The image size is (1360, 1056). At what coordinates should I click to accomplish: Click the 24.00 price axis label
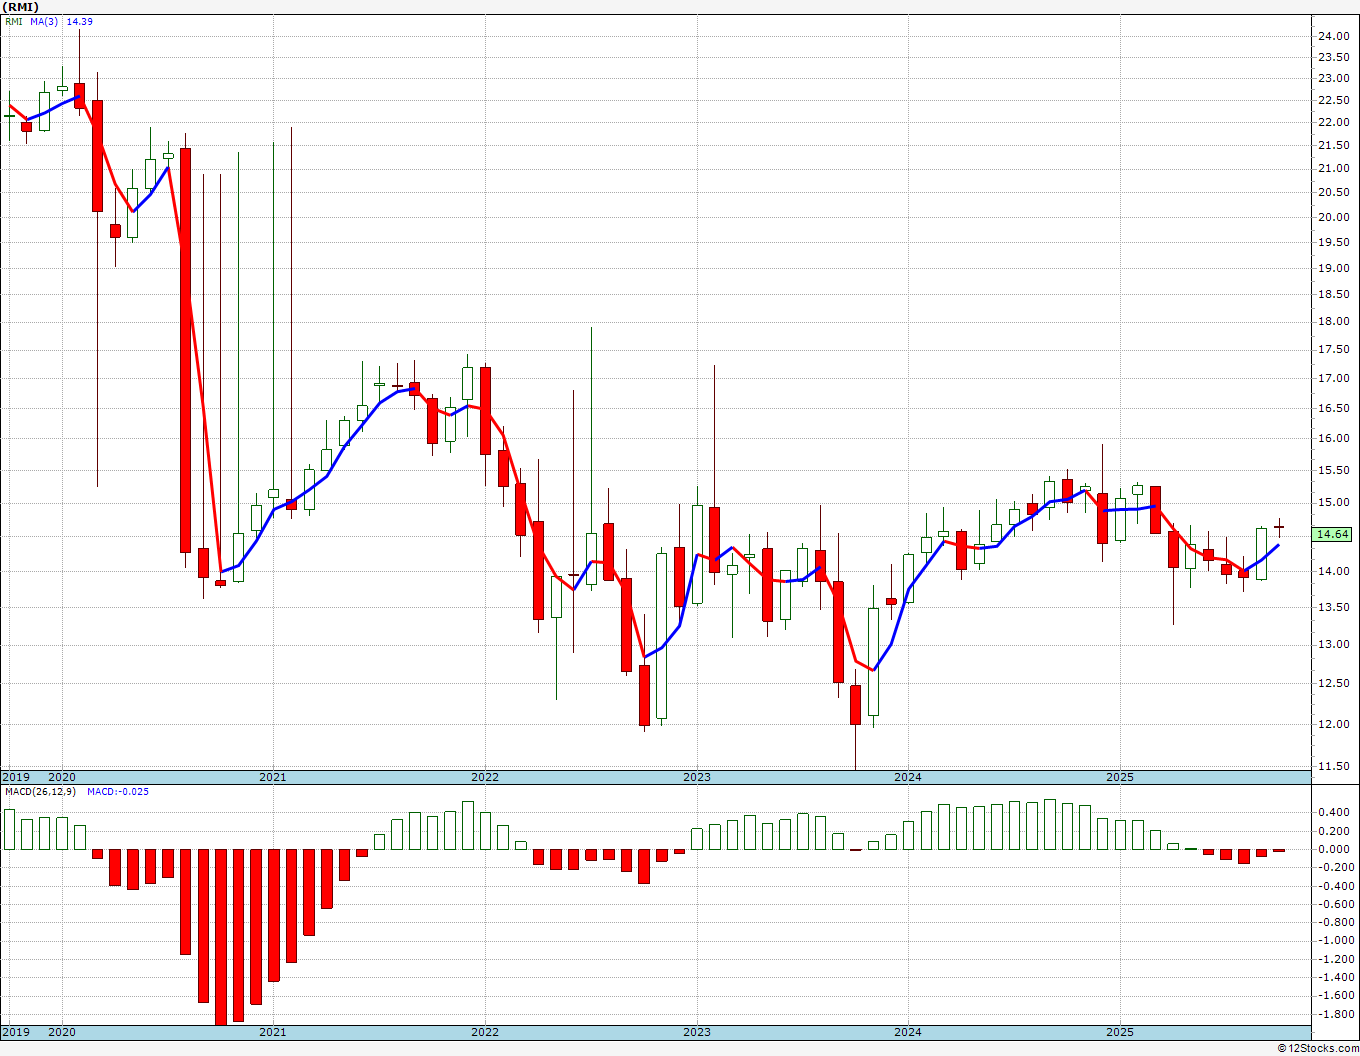click(x=1333, y=36)
